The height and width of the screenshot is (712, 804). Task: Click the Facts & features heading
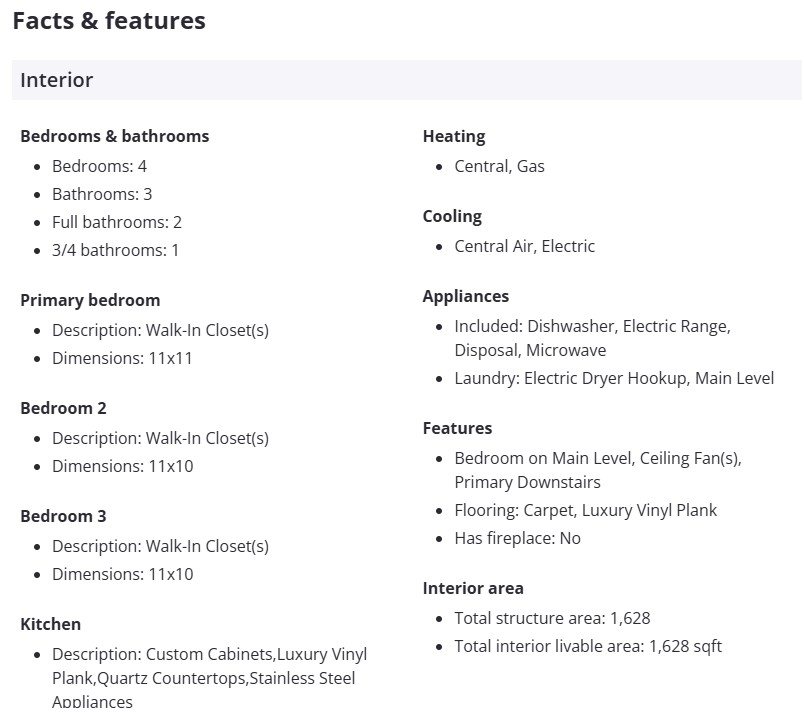(x=109, y=21)
